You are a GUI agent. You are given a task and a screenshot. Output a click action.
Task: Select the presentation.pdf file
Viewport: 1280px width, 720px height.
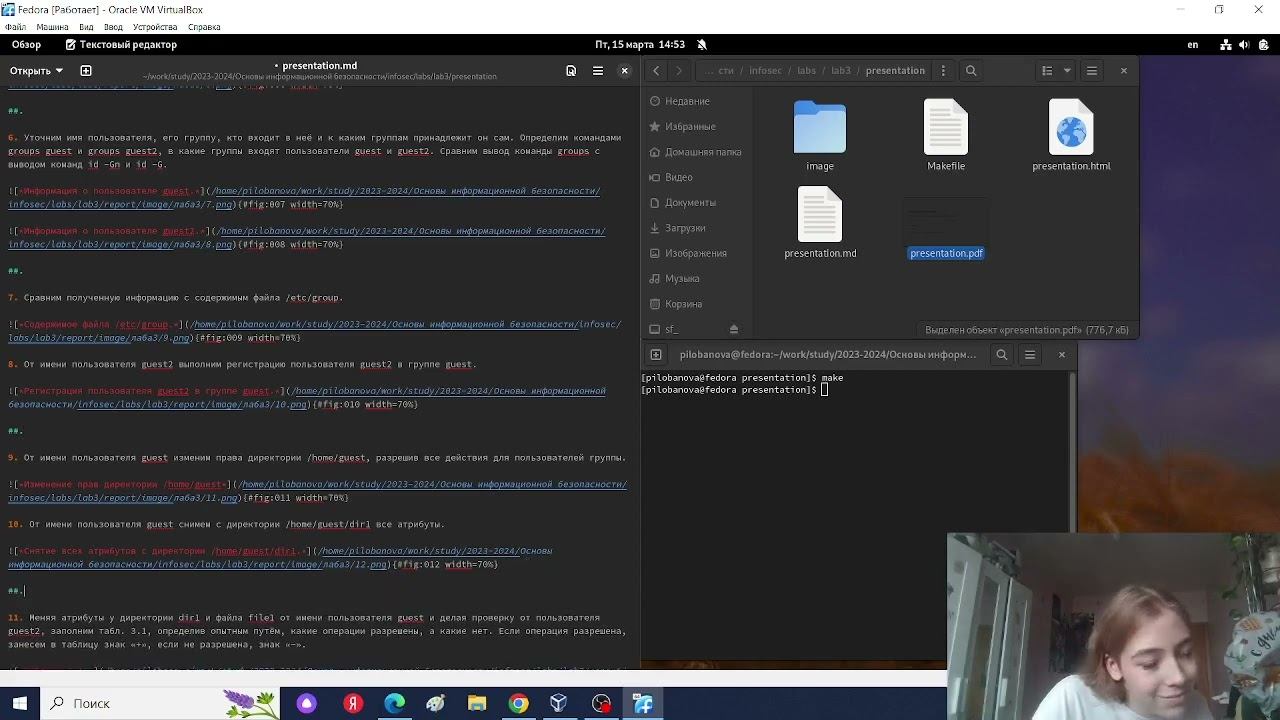click(946, 228)
